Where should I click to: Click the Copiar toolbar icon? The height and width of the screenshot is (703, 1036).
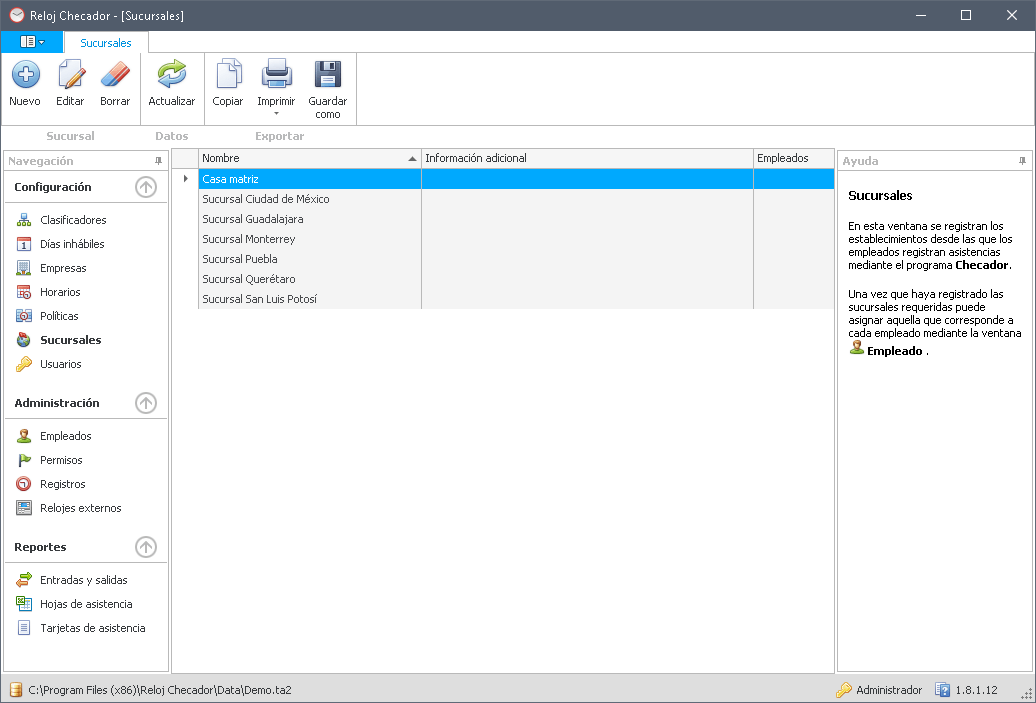pos(228,75)
